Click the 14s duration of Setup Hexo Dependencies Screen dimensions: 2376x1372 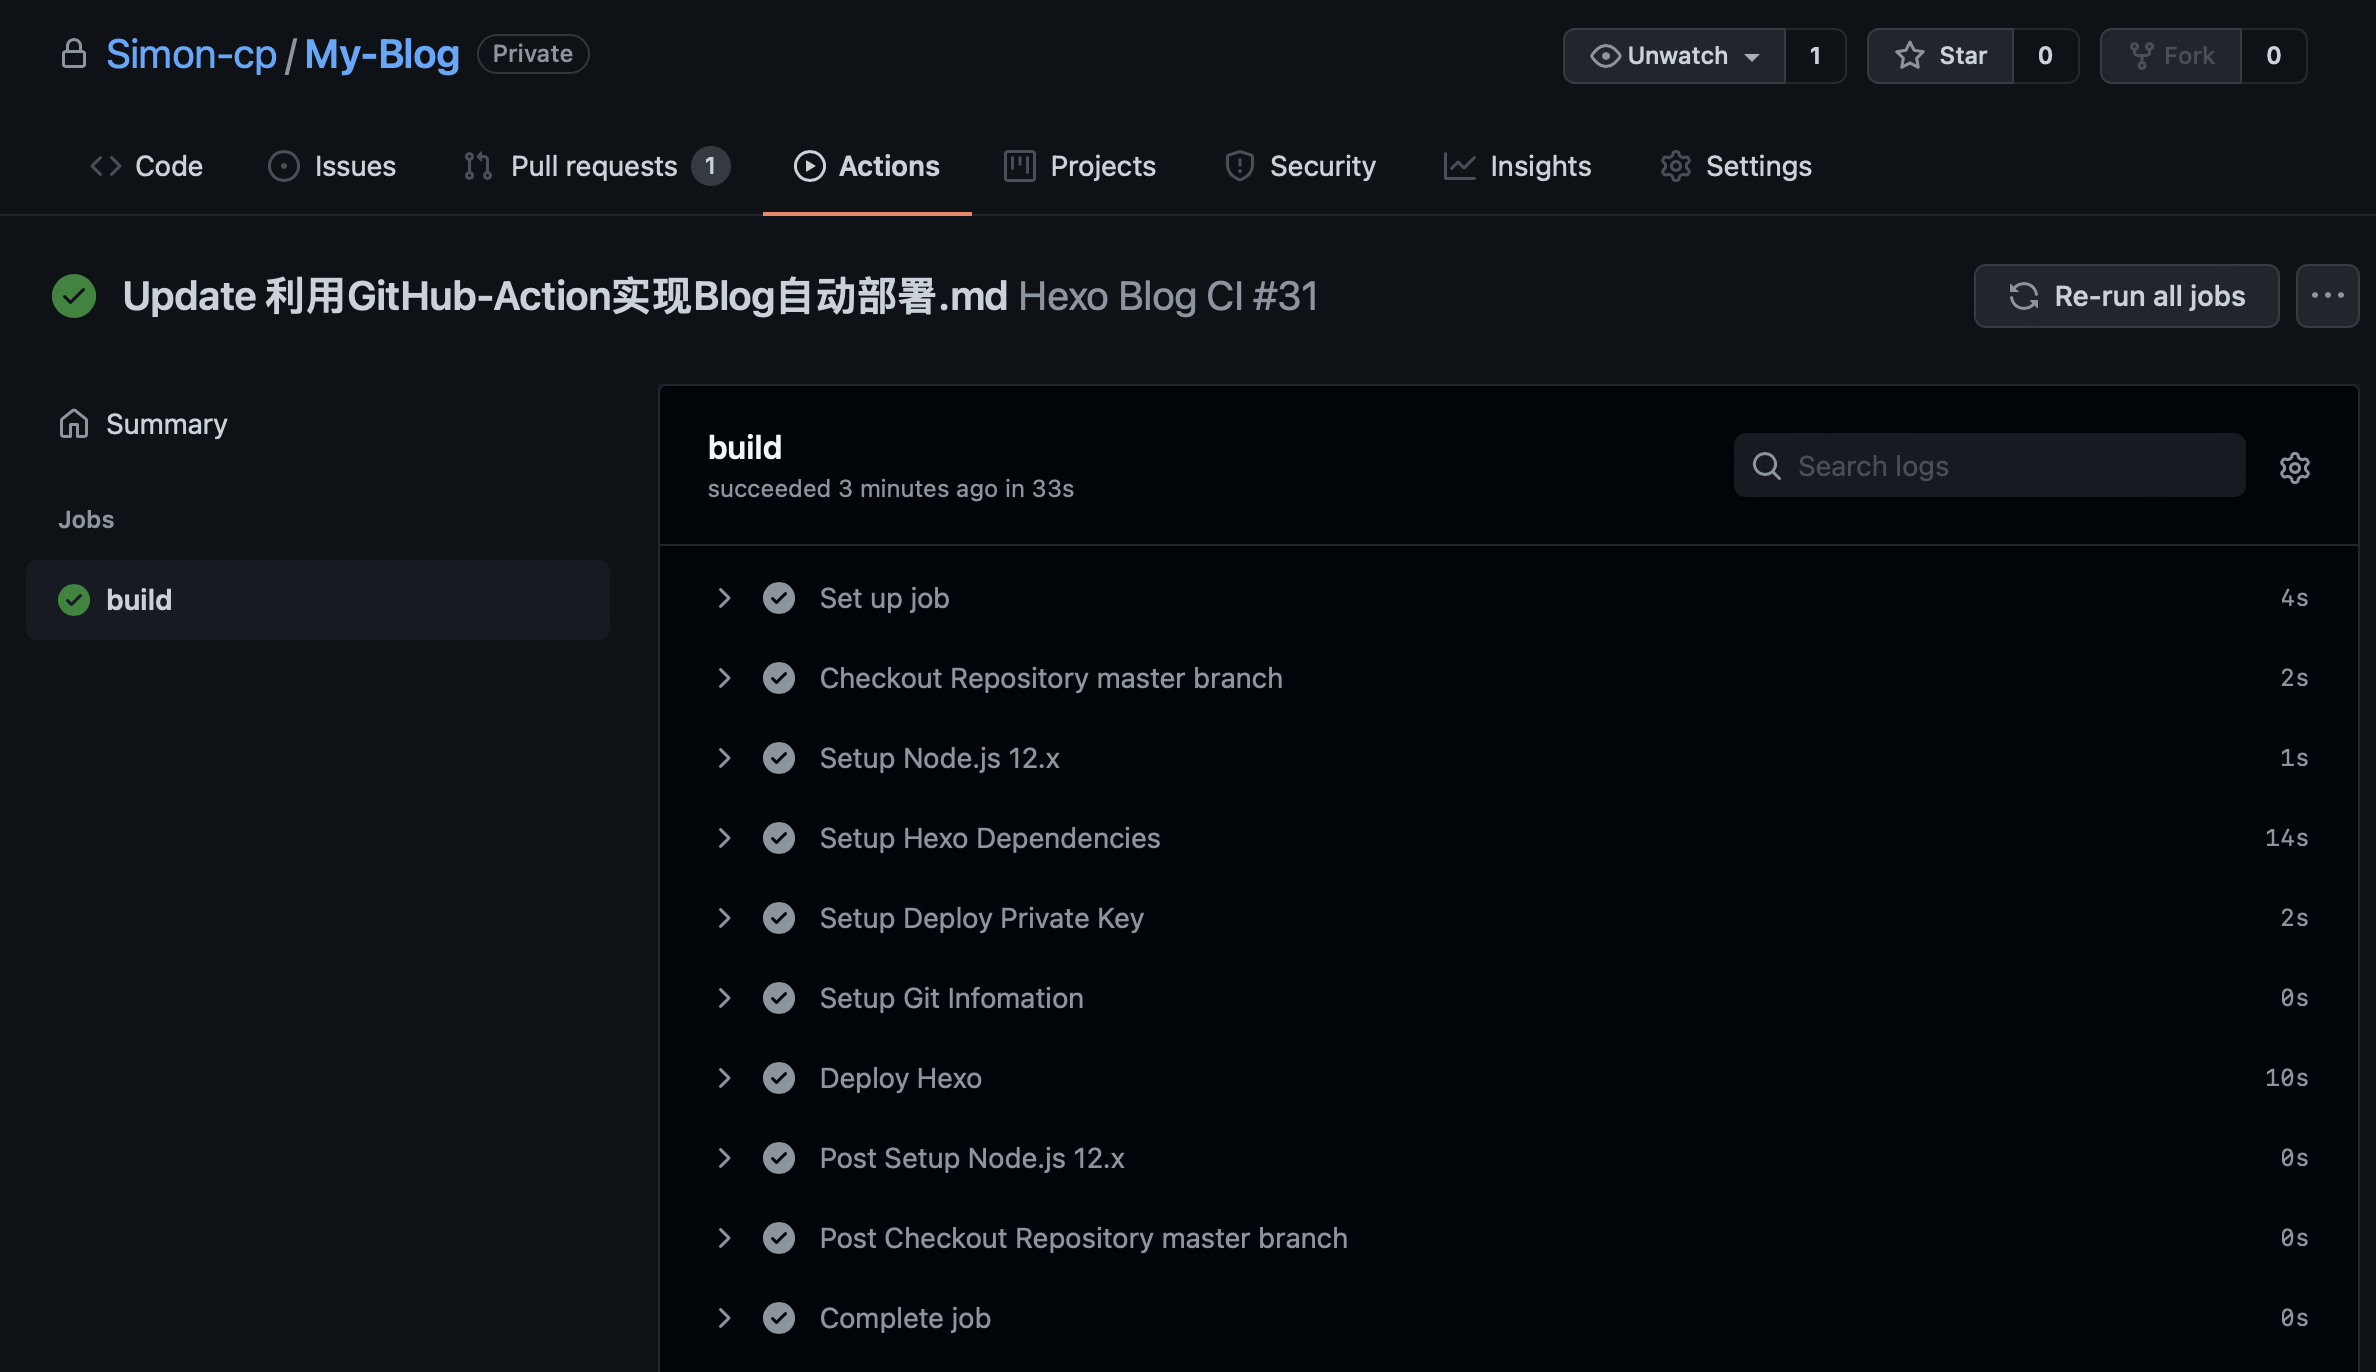(x=2286, y=838)
